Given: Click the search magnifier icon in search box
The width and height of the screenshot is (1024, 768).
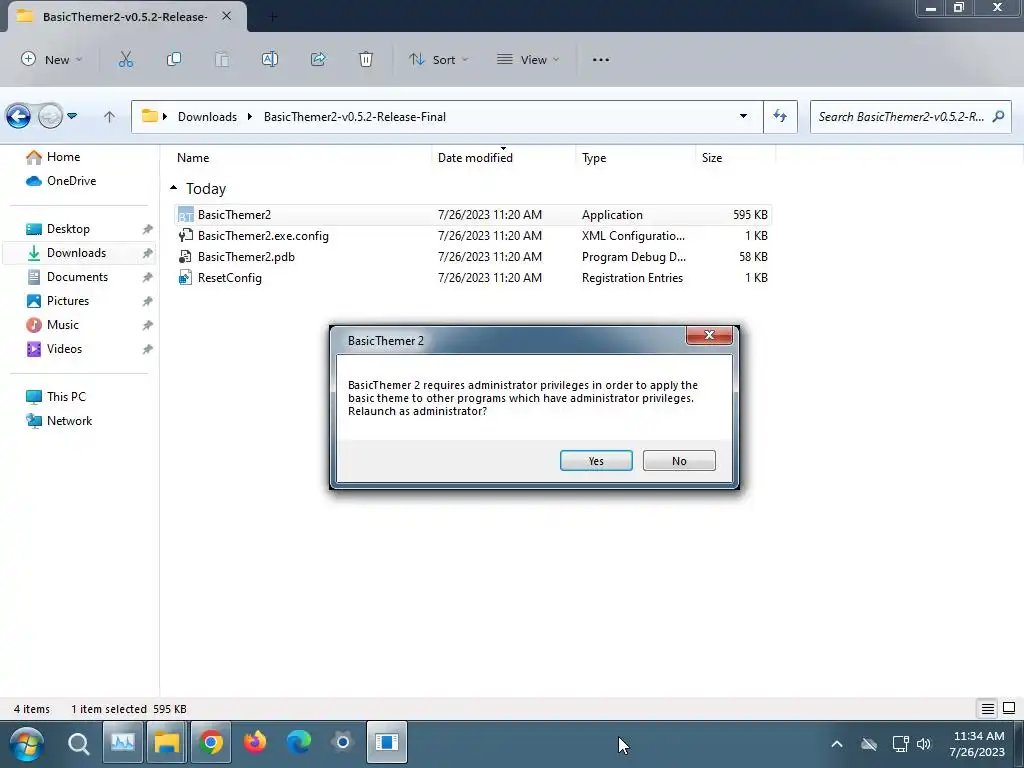Looking at the screenshot, I should pos(998,116).
